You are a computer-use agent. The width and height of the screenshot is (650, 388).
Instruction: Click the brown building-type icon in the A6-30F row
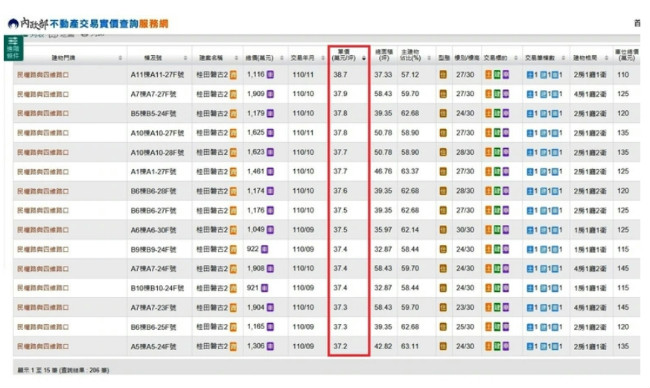pyautogui.click(x=443, y=230)
